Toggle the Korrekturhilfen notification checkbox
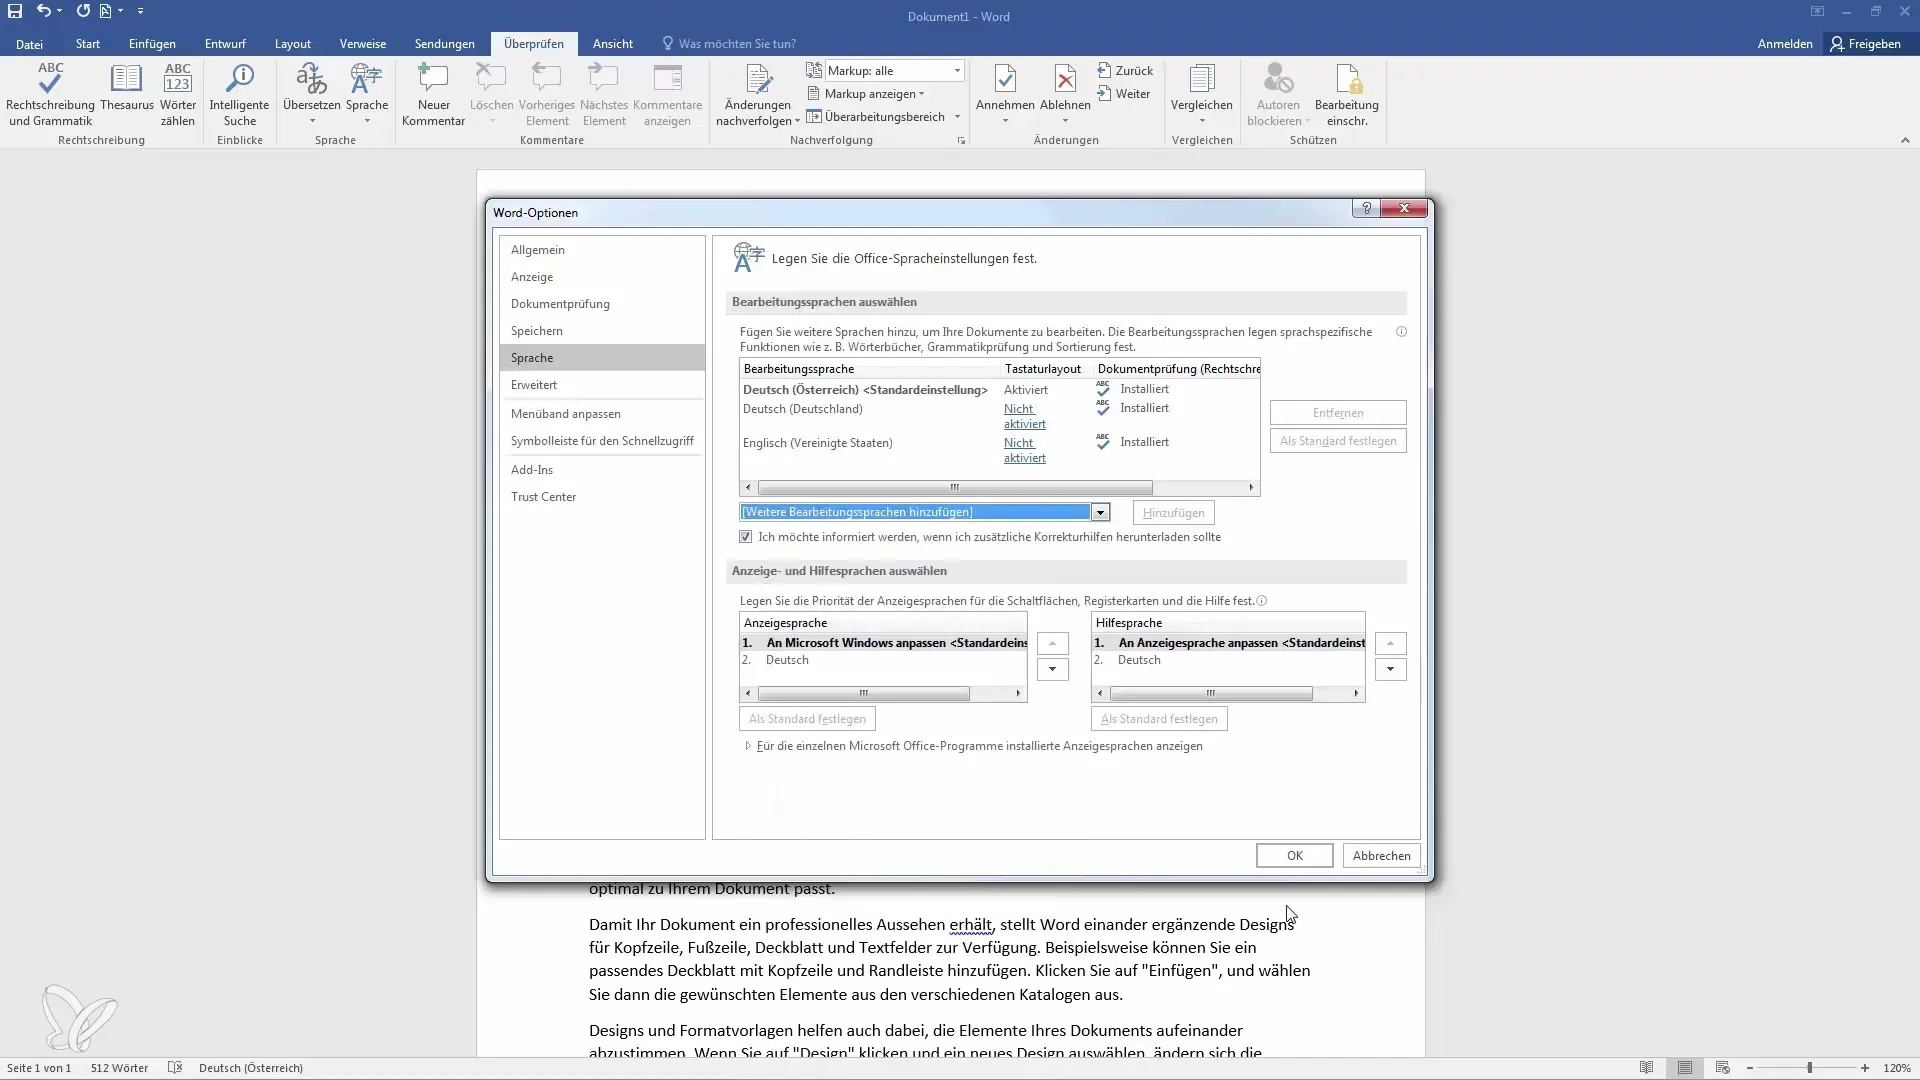The width and height of the screenshot is (1920, 1080). (746, 537)
